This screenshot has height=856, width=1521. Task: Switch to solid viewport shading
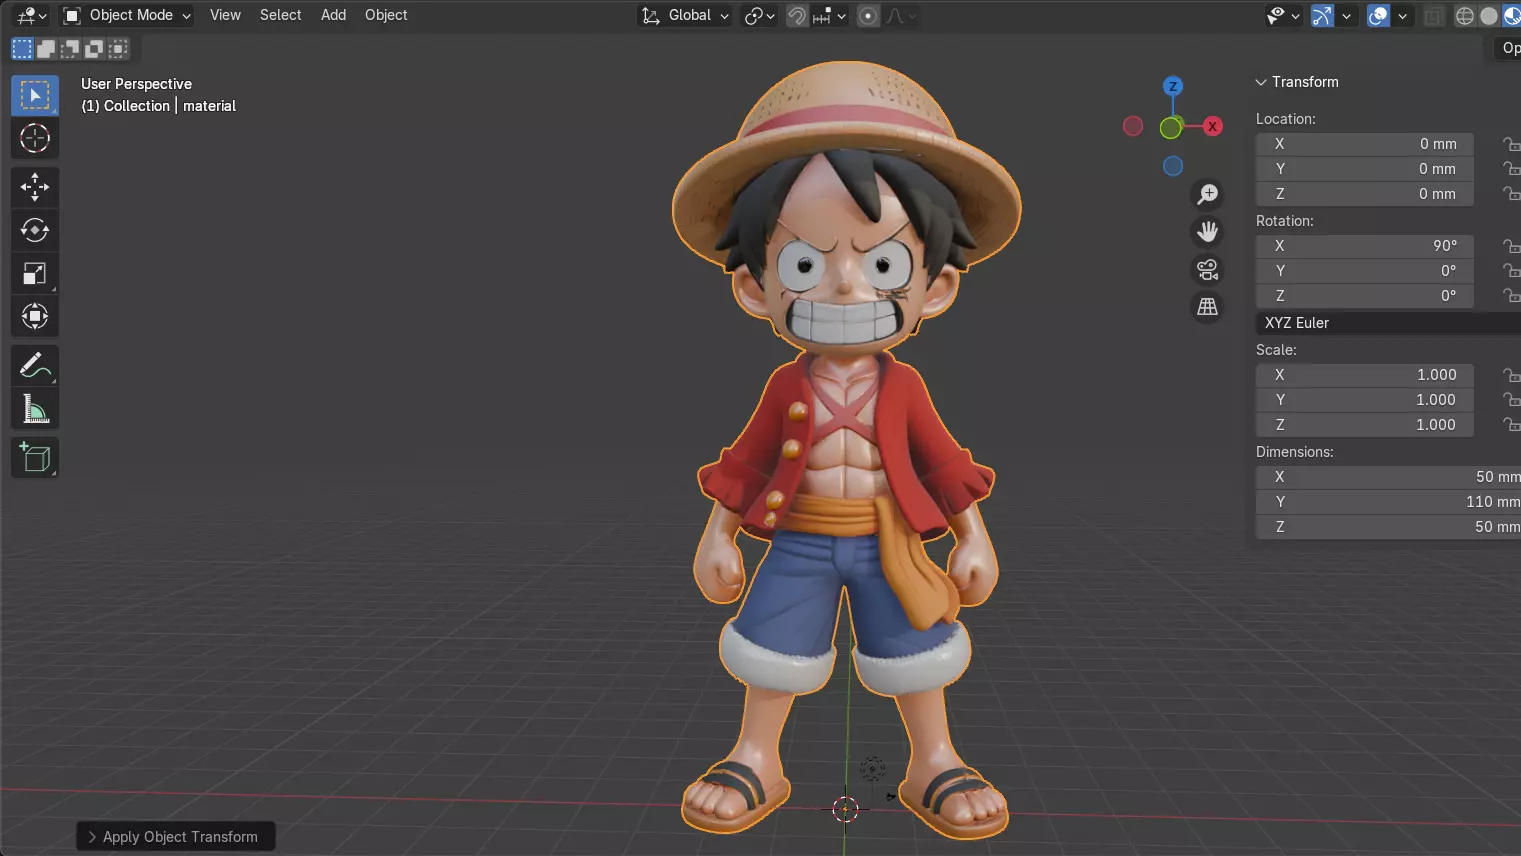1489,15
